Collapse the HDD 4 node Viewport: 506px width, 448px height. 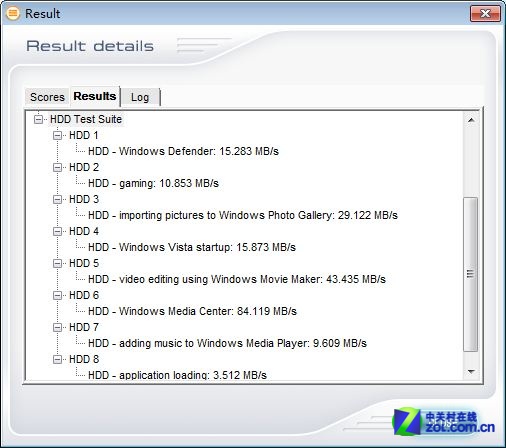click(x=58, y=231)
